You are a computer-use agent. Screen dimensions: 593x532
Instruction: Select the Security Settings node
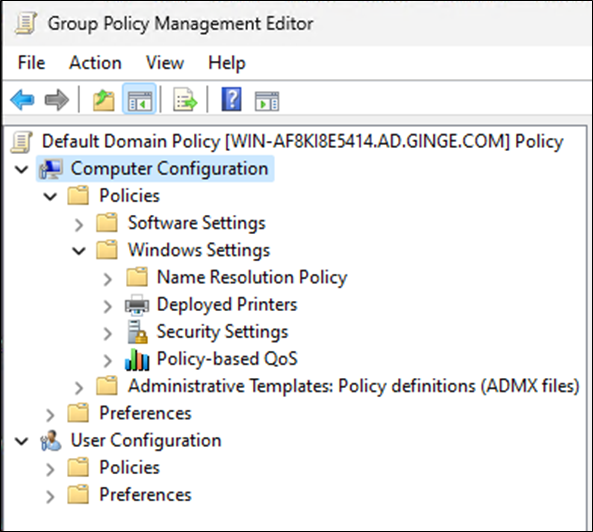coord(222,332)
